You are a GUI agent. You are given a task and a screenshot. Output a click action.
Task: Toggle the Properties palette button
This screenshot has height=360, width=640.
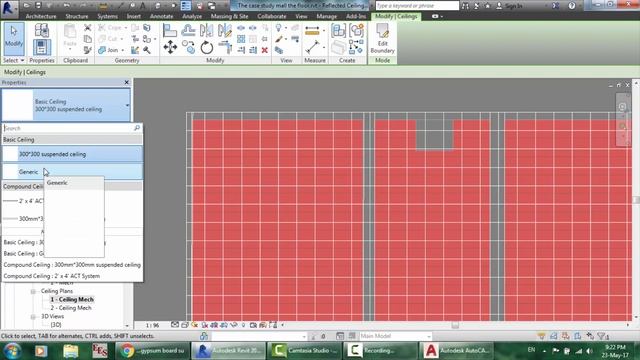coord(42,47)
